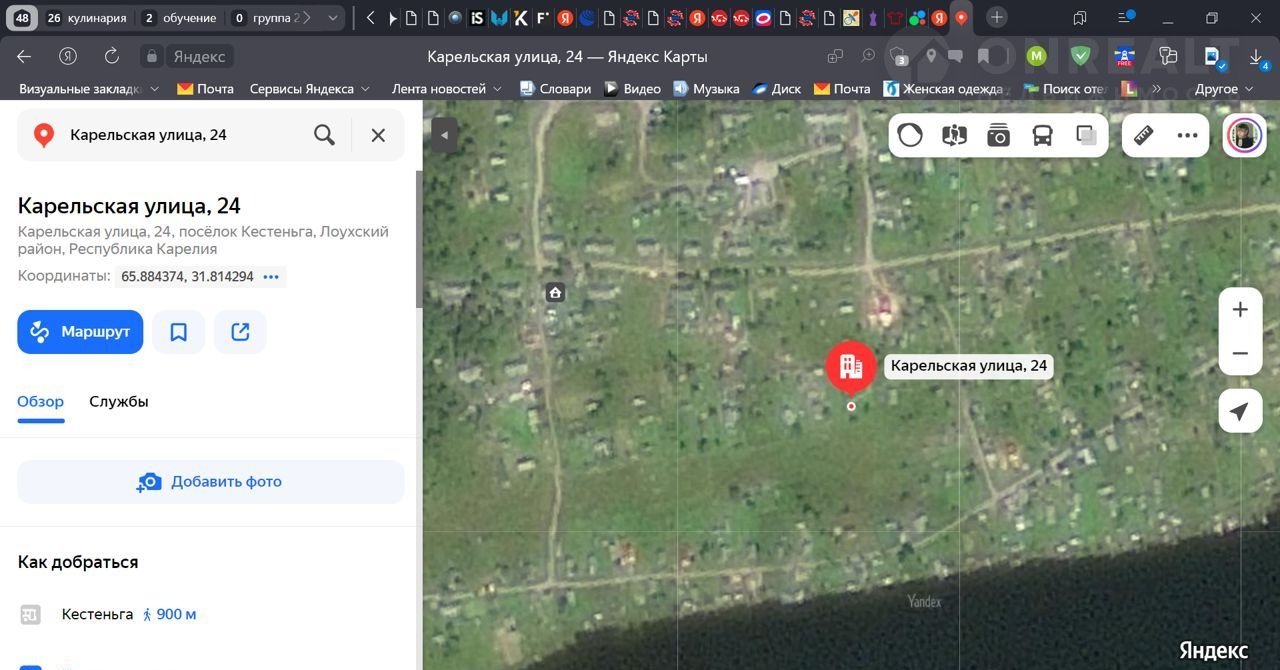Zoom out on the map
Image resolution: width=1280 pixels, height=670 pixels.
(1240, 354)
